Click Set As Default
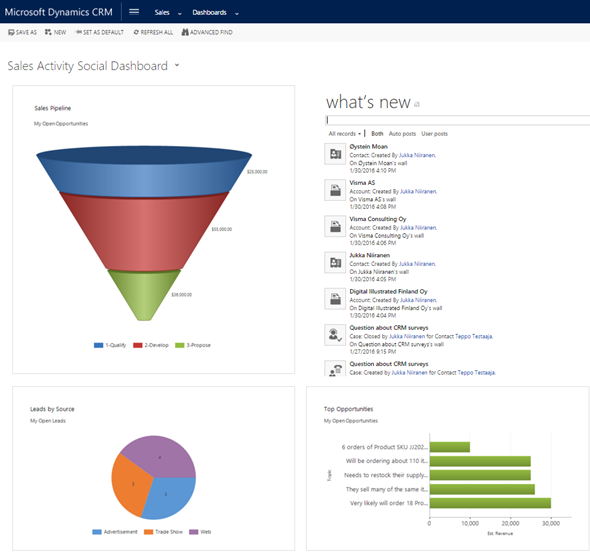 [x=99, y=32]
